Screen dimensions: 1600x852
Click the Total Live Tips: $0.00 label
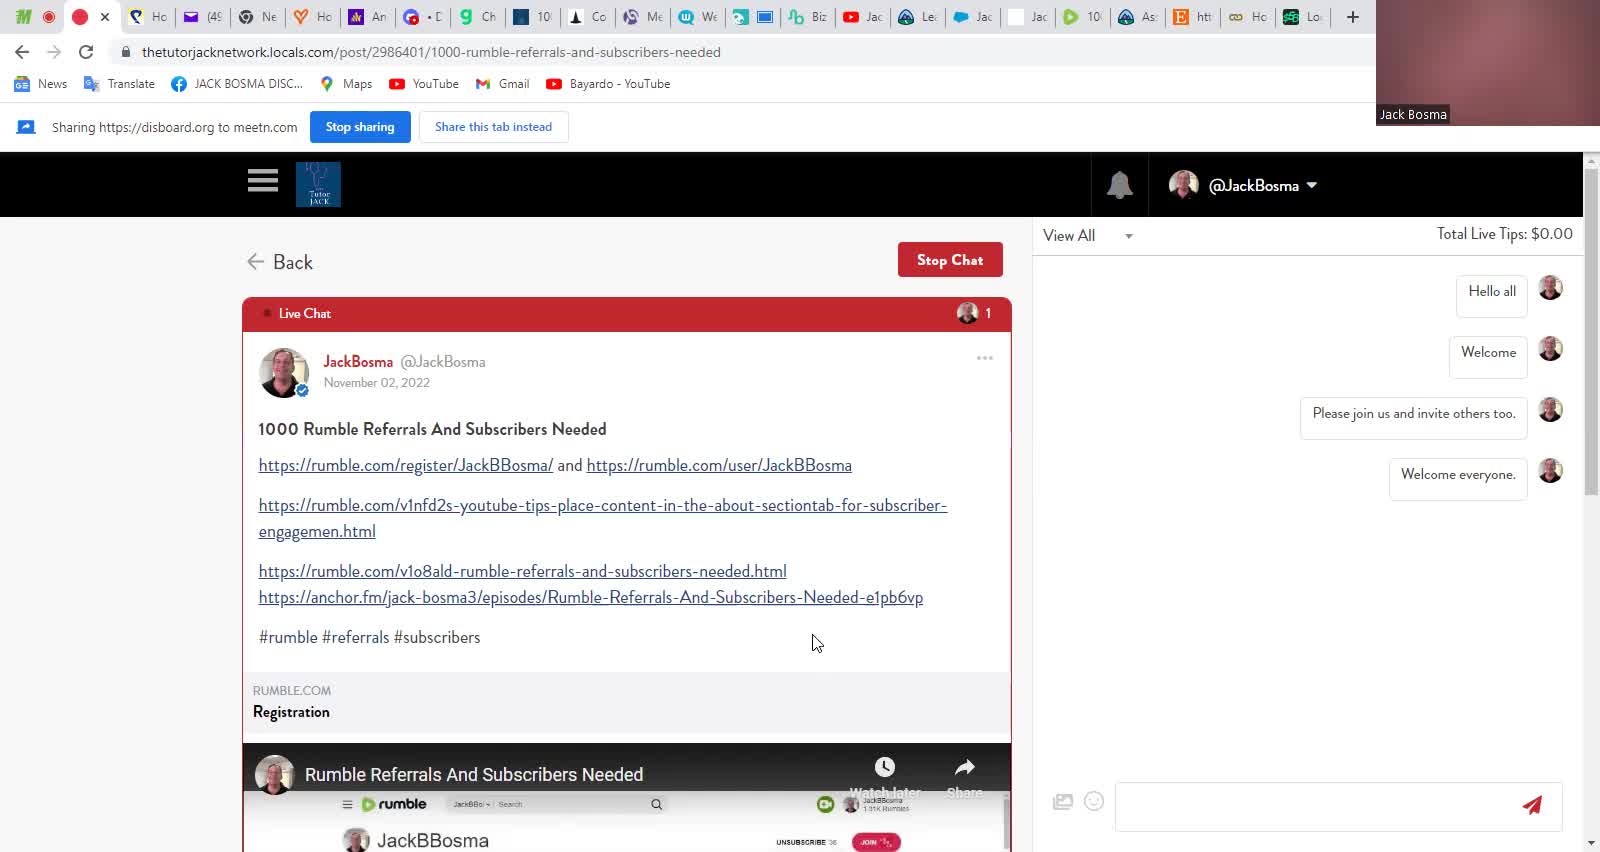tap(1504, 234)
